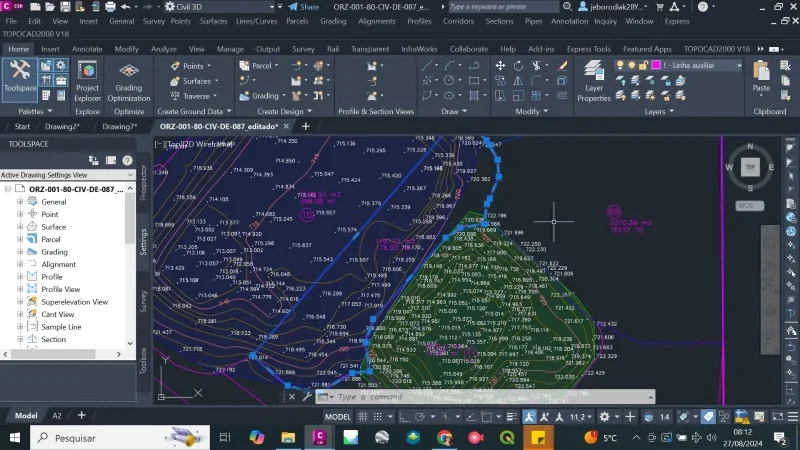Click the magenta layer color swatch
Screen dimensions: 800x450
pos(656,65)
